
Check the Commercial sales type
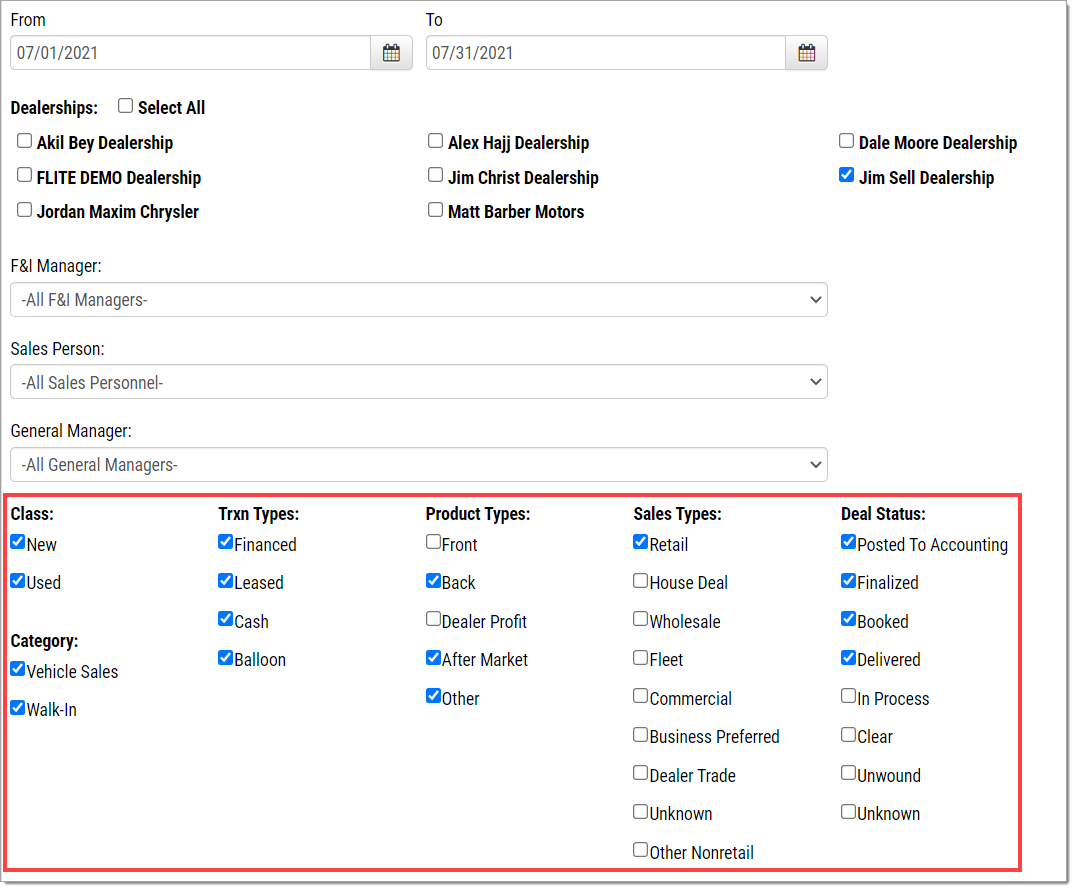(x=640, y=696)
